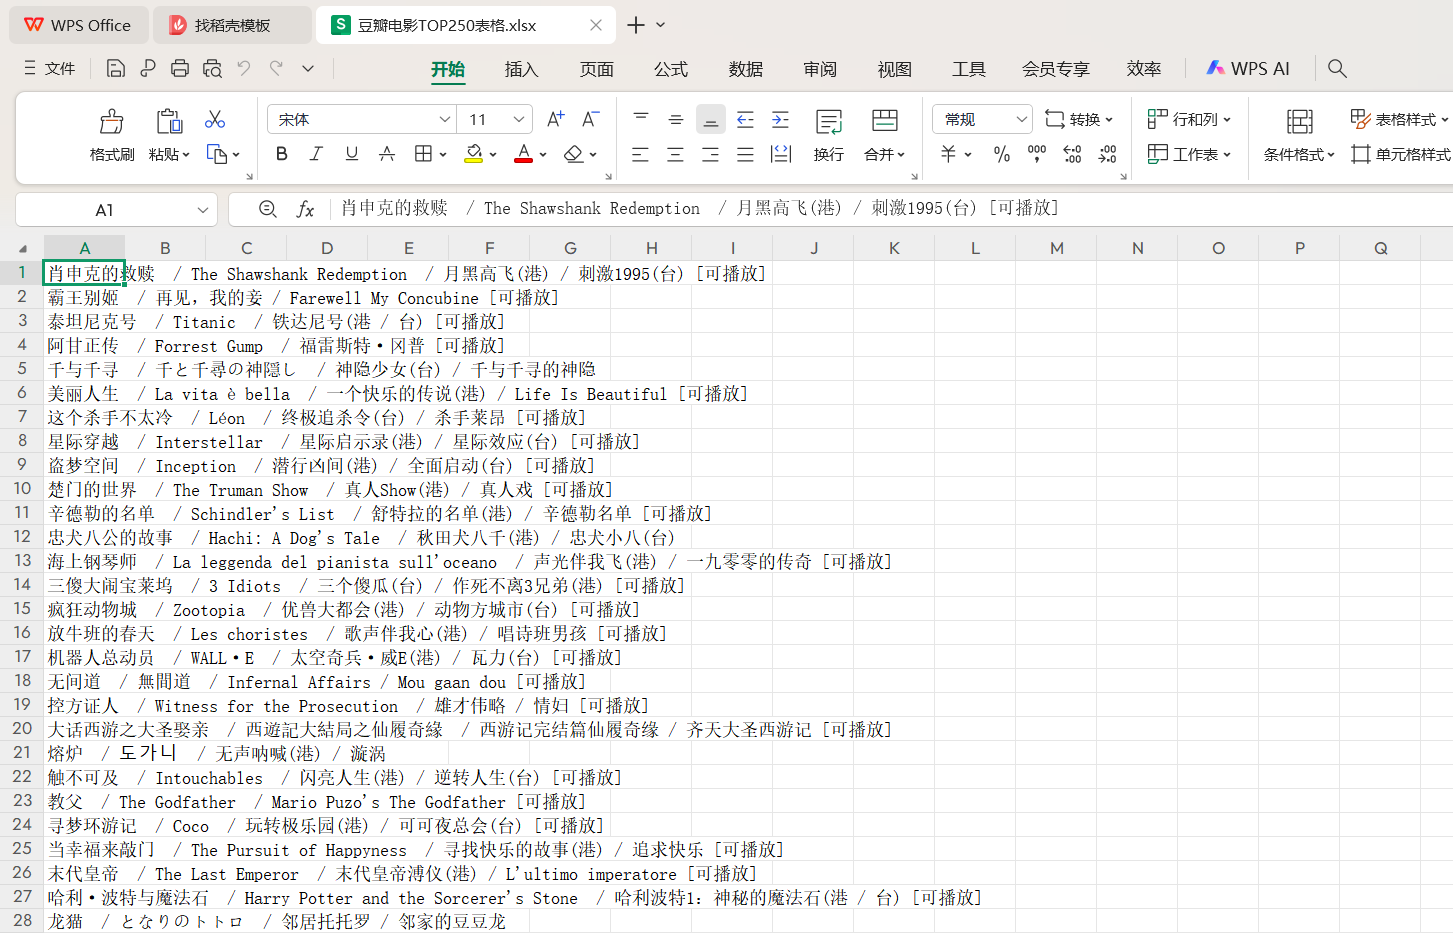The height and width of the screenshot is (933, 1453).
Task: Click the Print icon in quick toolbar
Action: pyautogui.click(x=180, y=69)
